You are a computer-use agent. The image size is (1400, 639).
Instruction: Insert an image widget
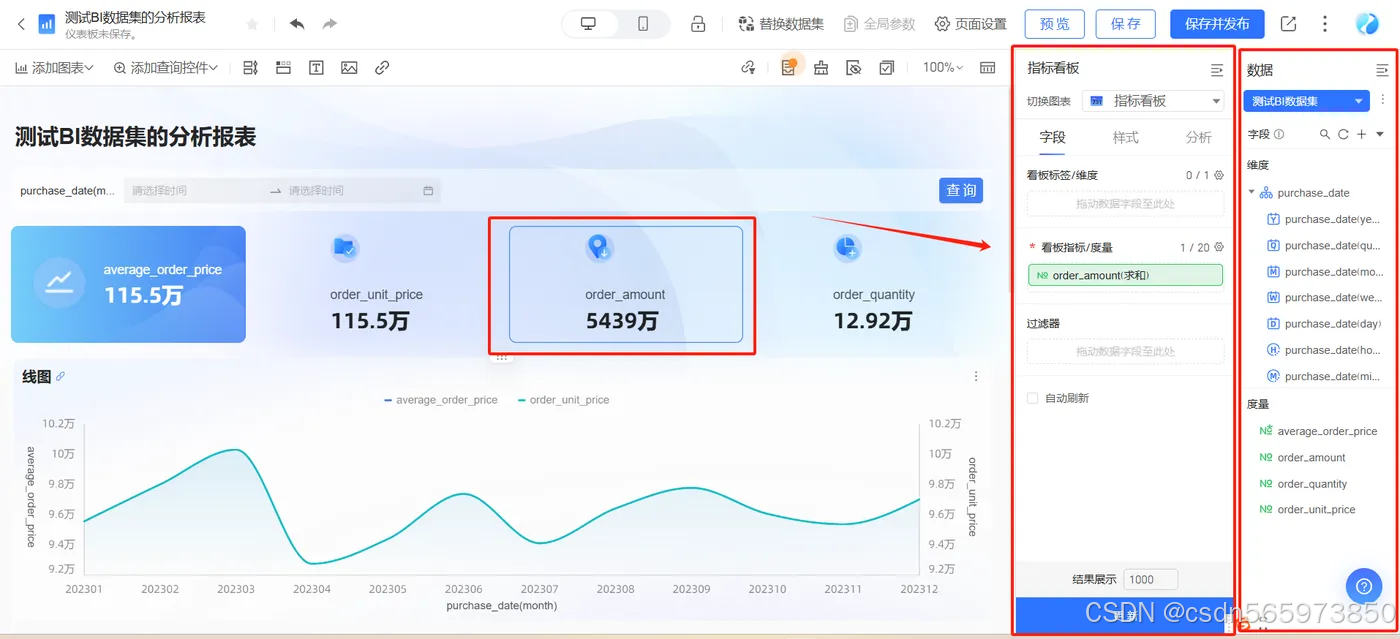click(x=349, y=68)
